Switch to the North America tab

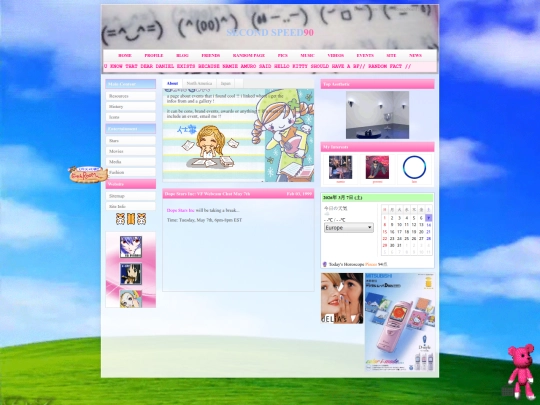pyautogui.click(x=199, y=83)
